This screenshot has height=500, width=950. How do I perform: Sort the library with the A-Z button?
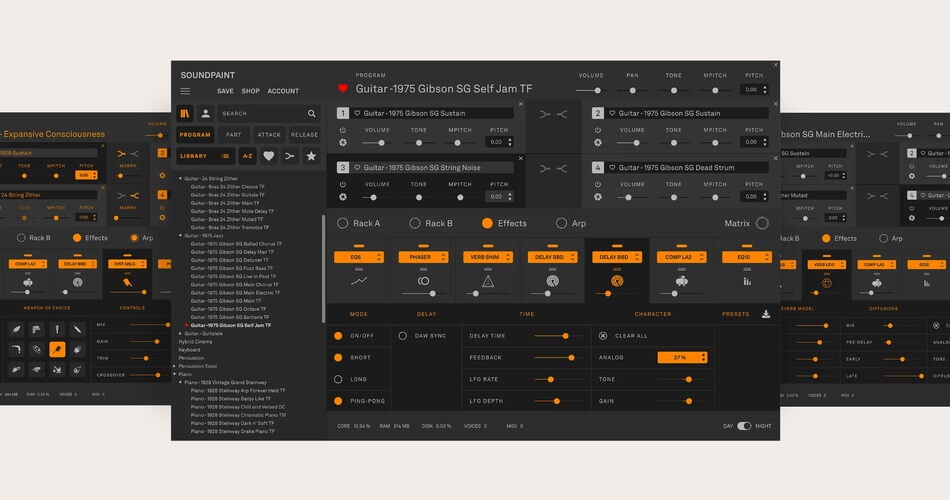pyautogui.click(x=247, y=156)
